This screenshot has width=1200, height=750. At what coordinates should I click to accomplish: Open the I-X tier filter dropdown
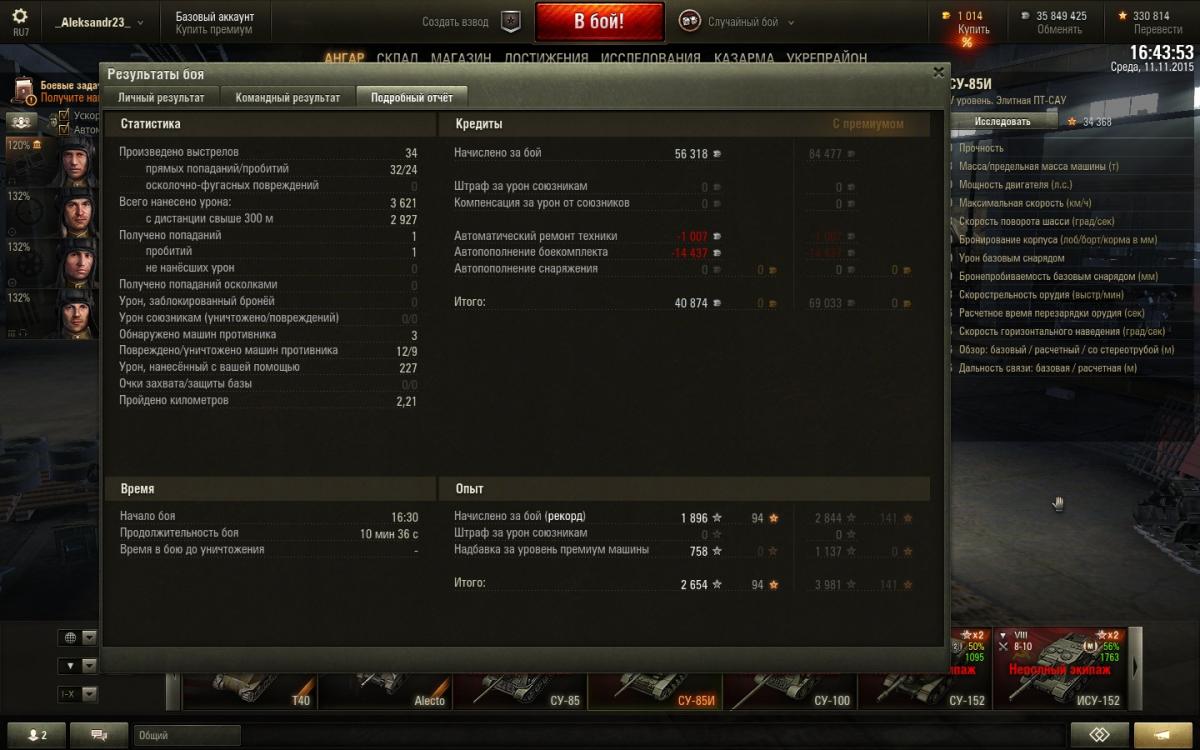pos(78,693)
